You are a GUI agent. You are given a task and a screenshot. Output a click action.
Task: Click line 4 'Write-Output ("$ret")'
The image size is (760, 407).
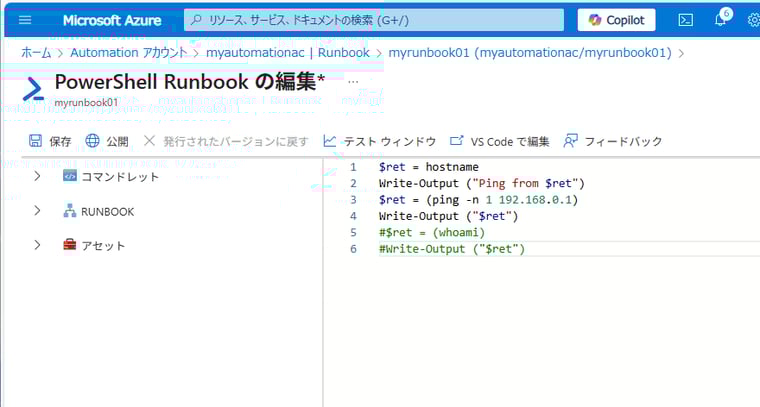click(448, 216)
